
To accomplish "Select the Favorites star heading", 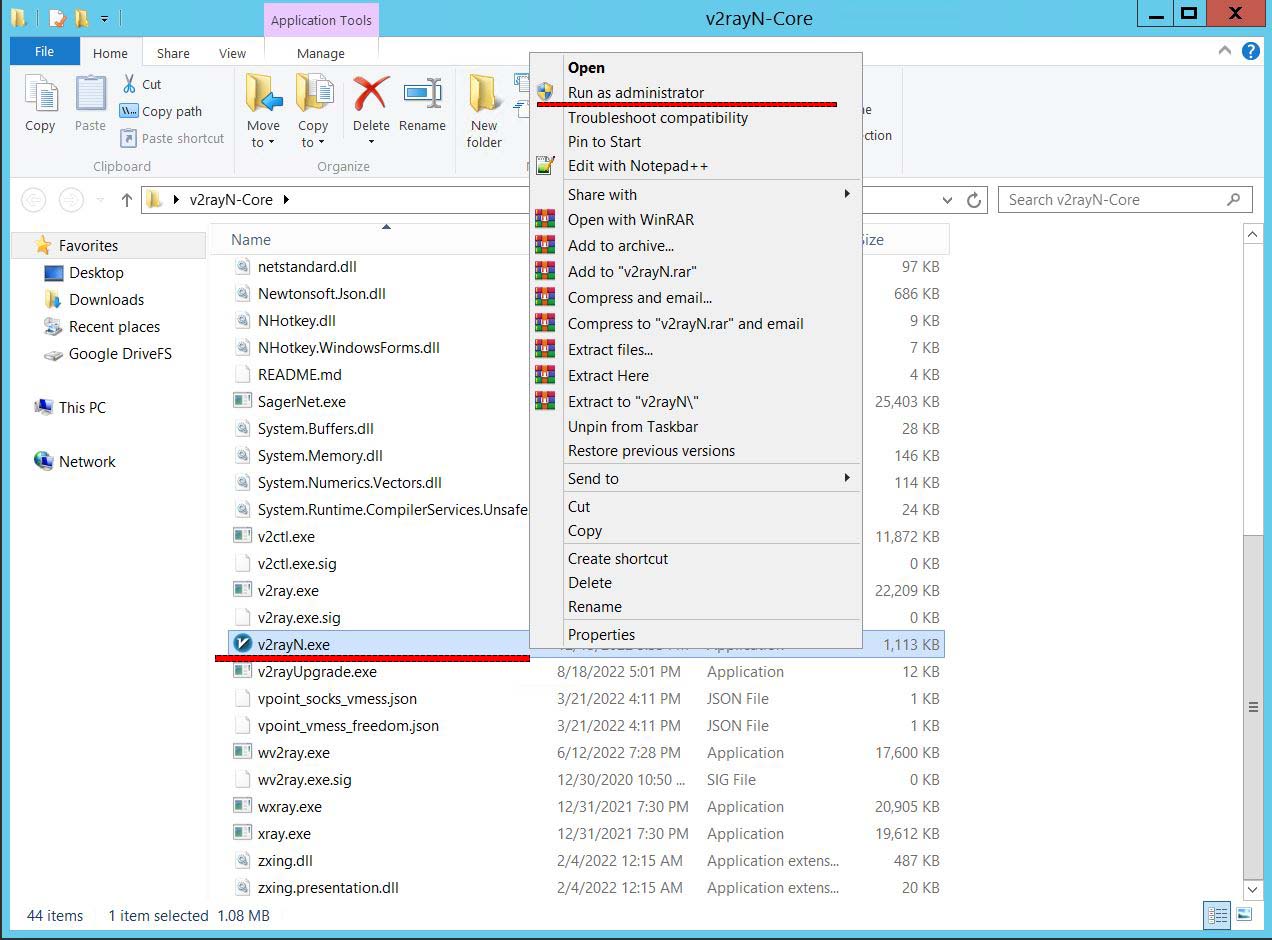I will point(42,245).
